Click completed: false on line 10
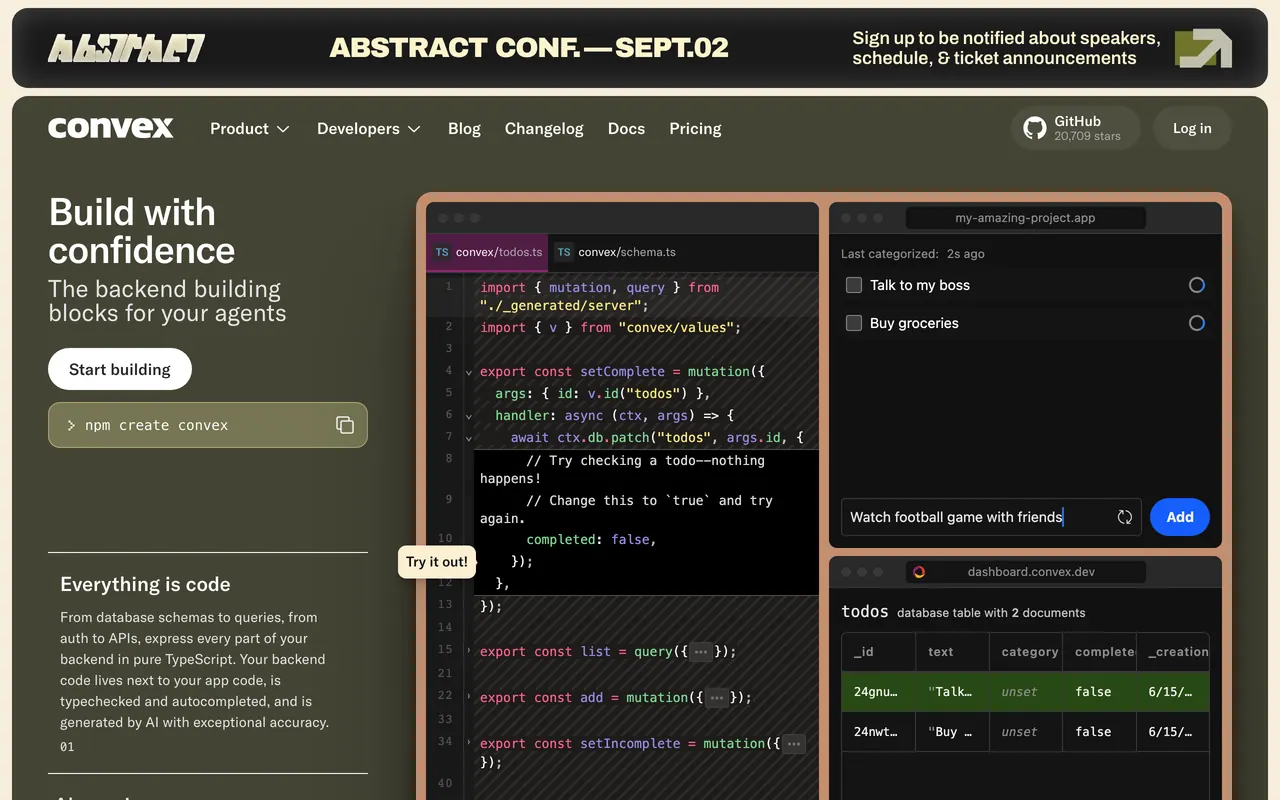1280x800 pixels. (591, 539)
